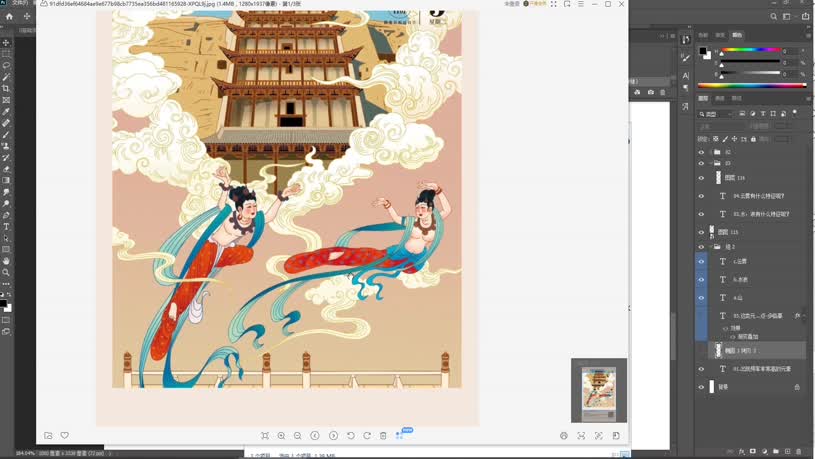Zoom in using viewer magnifier plus
This screenshot has height=459, width=815.
[281, 436]
